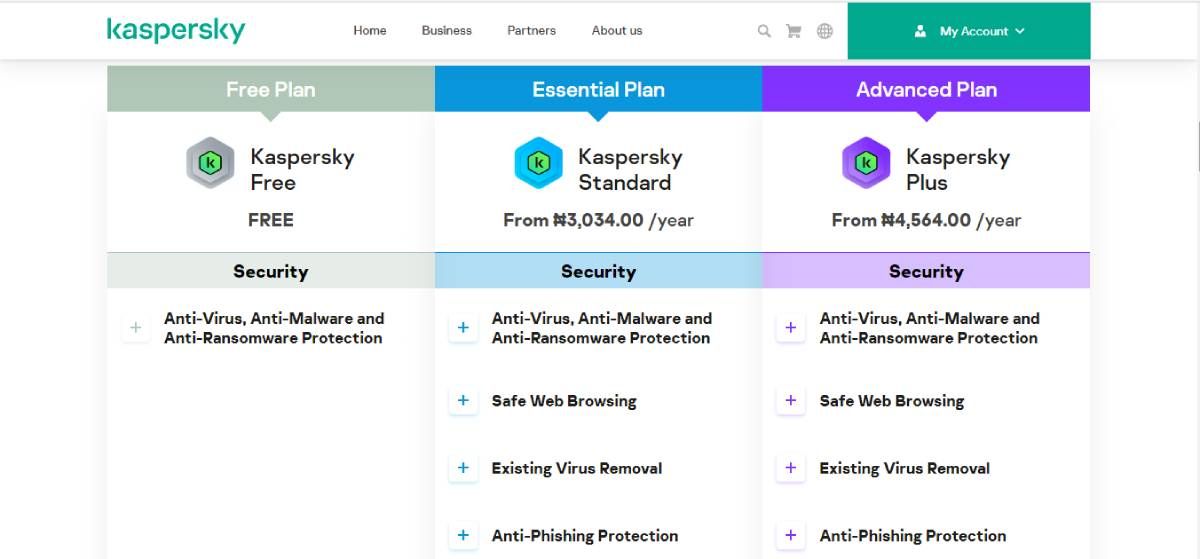Click the Kaspersky Free hexagon product icon

point(210,163)
